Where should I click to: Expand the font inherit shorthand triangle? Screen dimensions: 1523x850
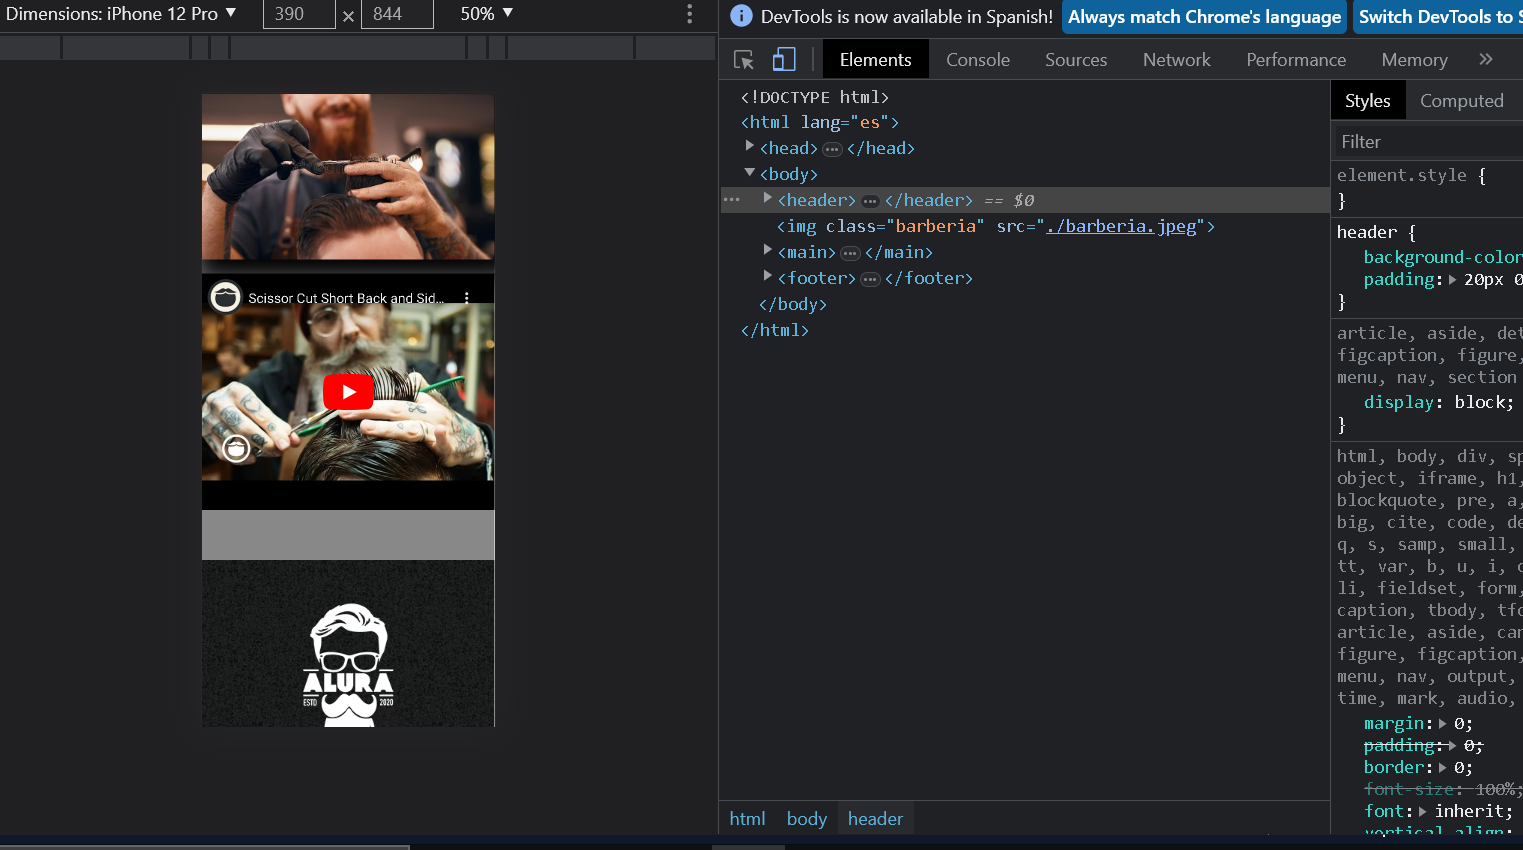click(1423, 811)
